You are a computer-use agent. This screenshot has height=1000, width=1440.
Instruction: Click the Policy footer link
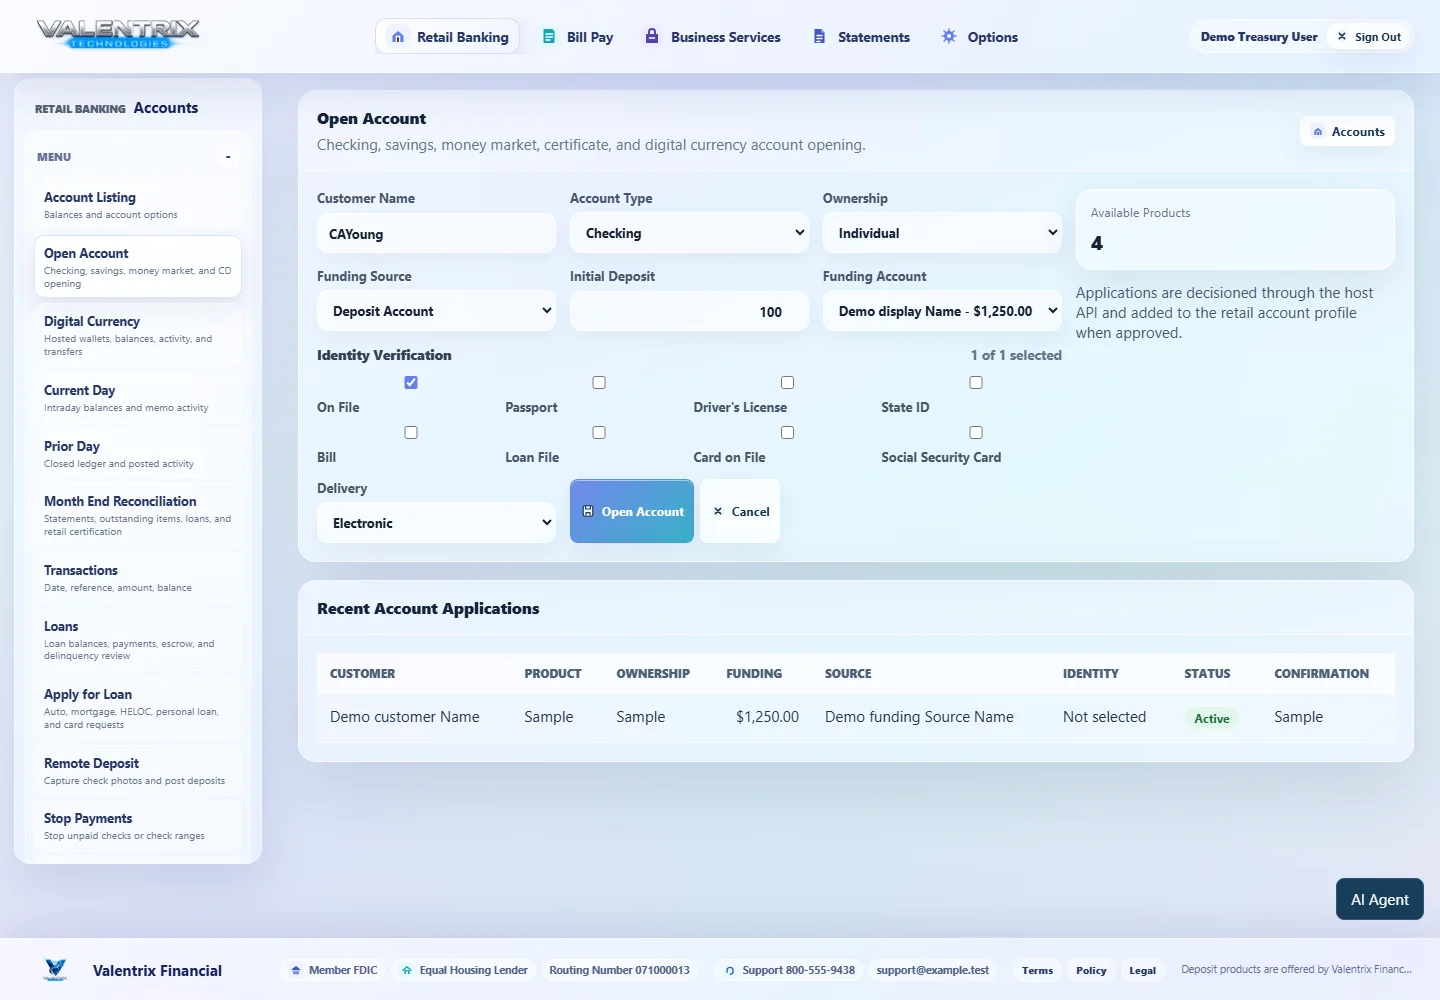[1091, 970]
